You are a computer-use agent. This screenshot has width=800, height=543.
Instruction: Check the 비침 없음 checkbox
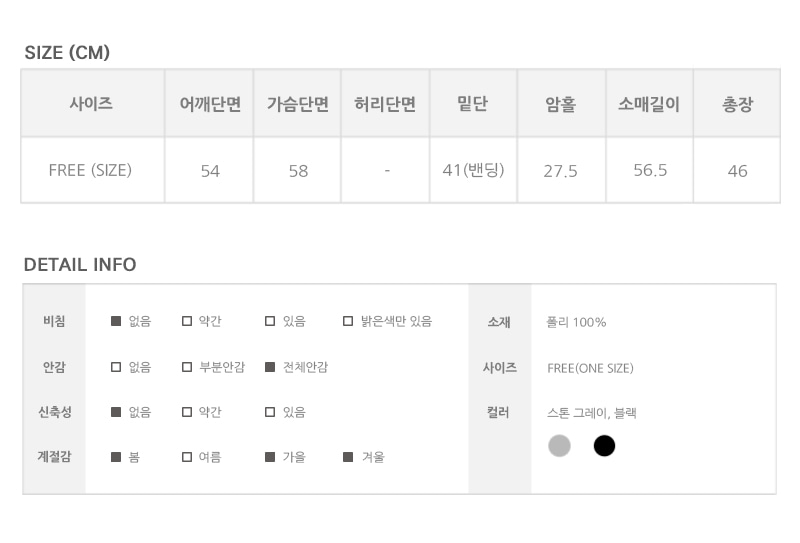(116, 321)
